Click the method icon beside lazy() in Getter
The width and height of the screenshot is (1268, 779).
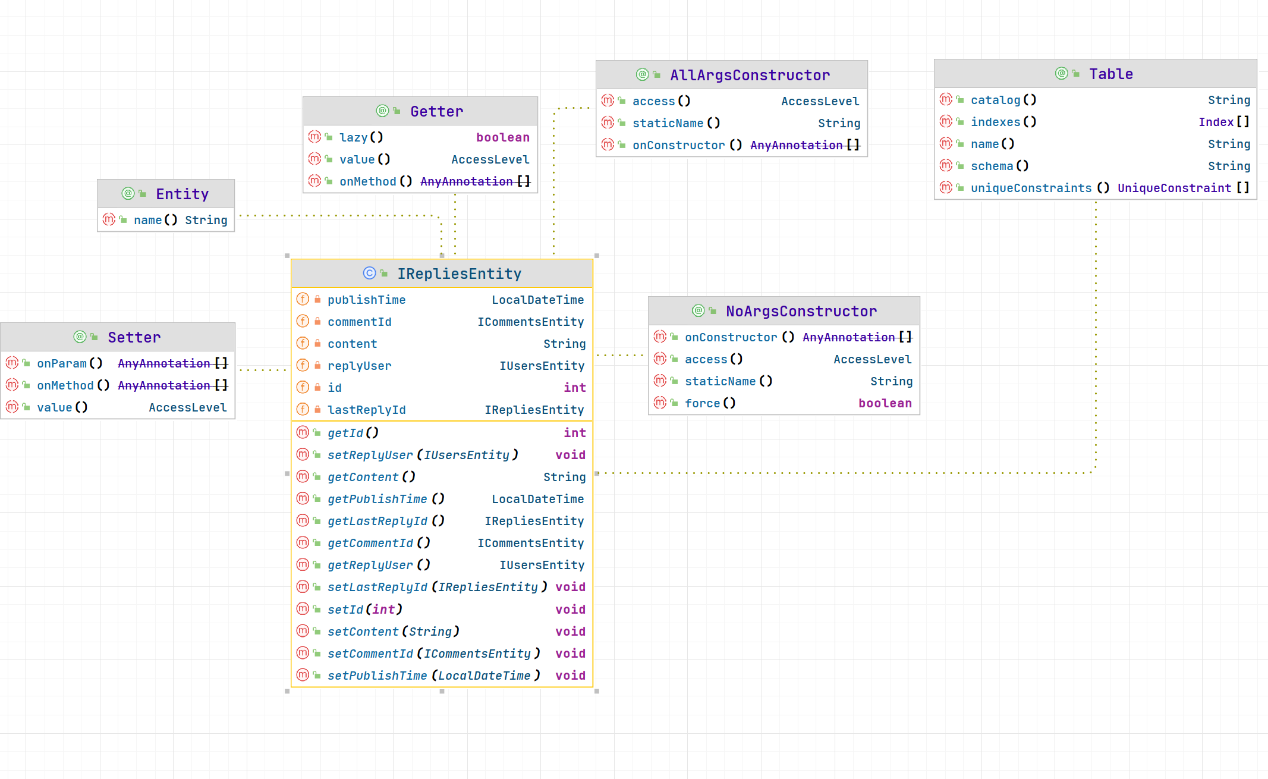314,137
